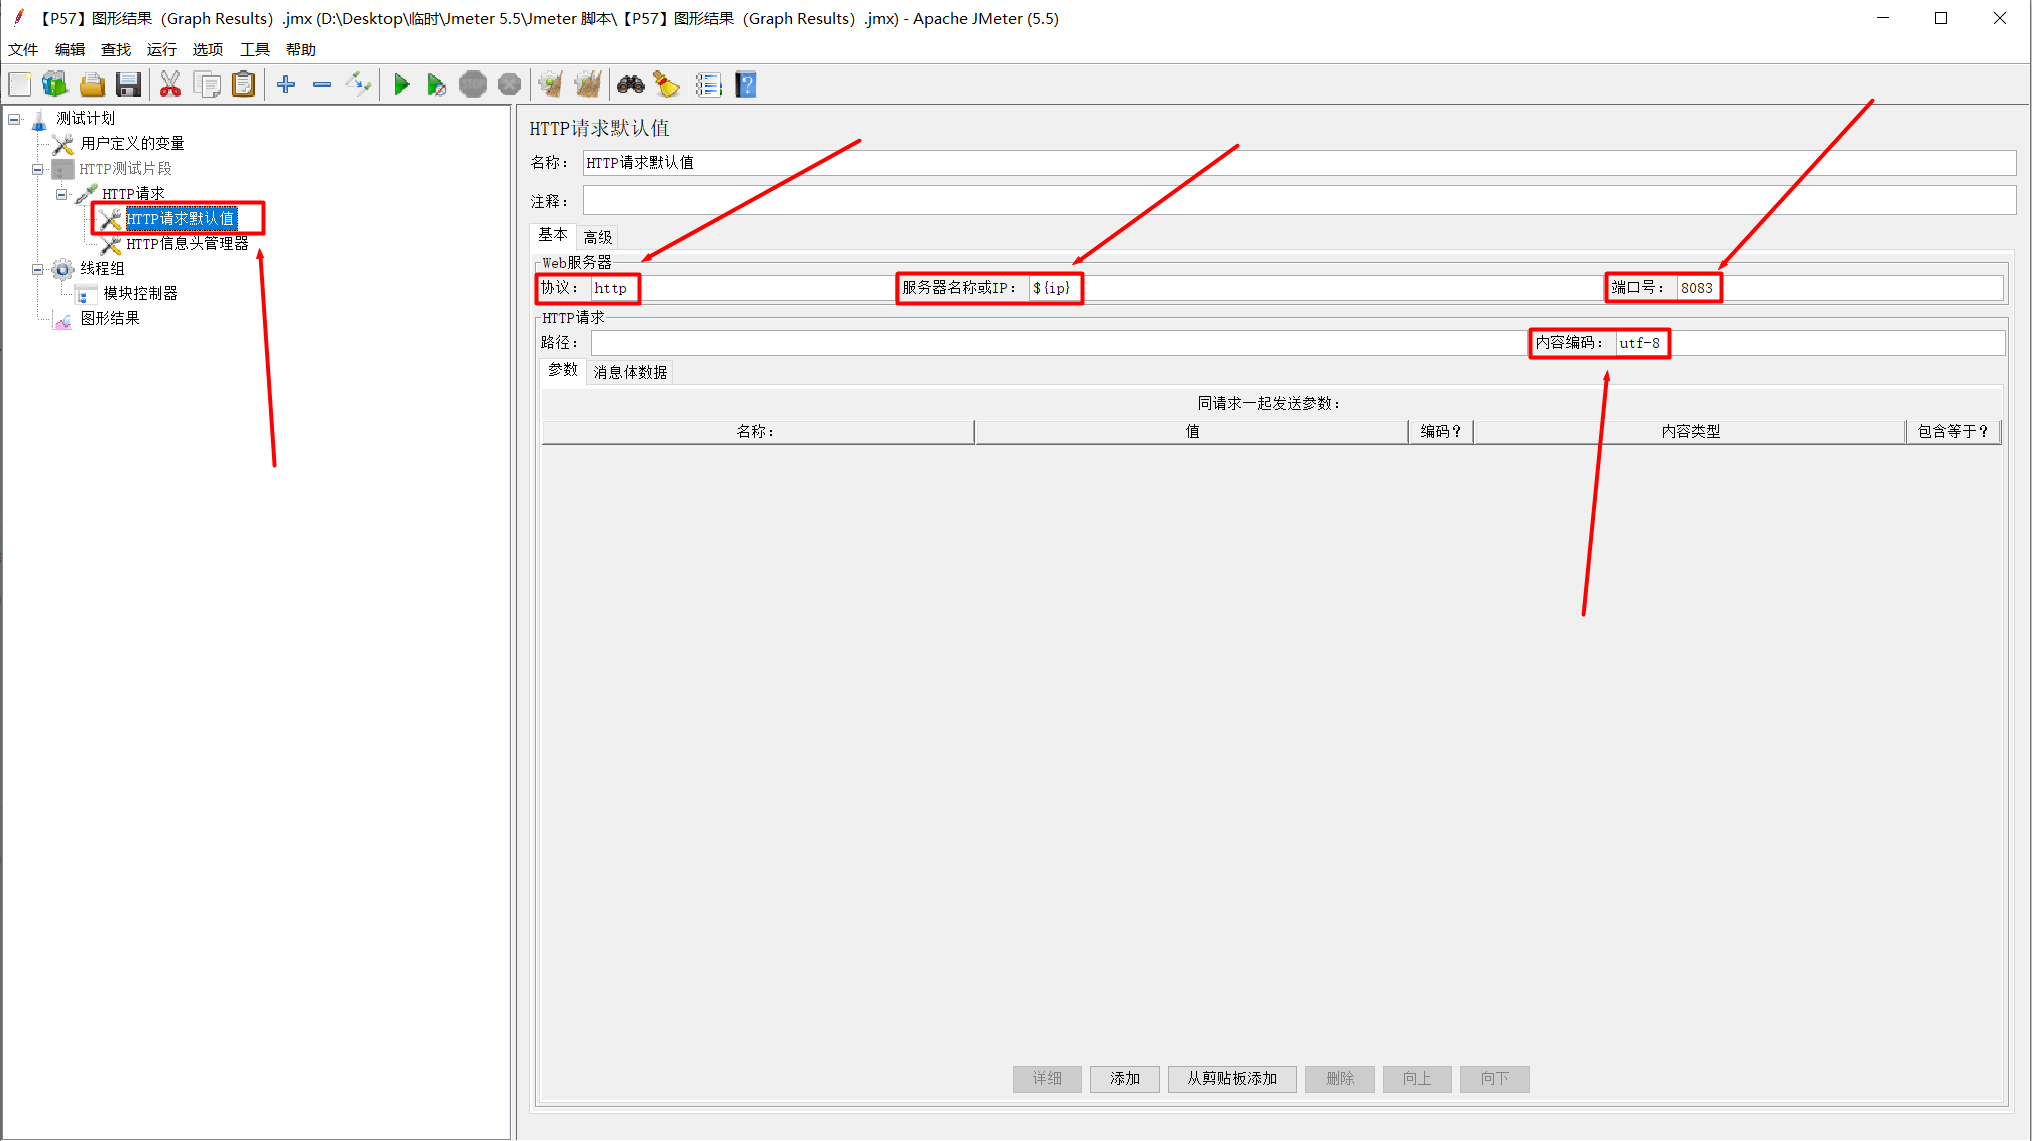The image size is (2032, 1141).
Task: Switch to the 高级 tab
Action: [x=598, y=237]
